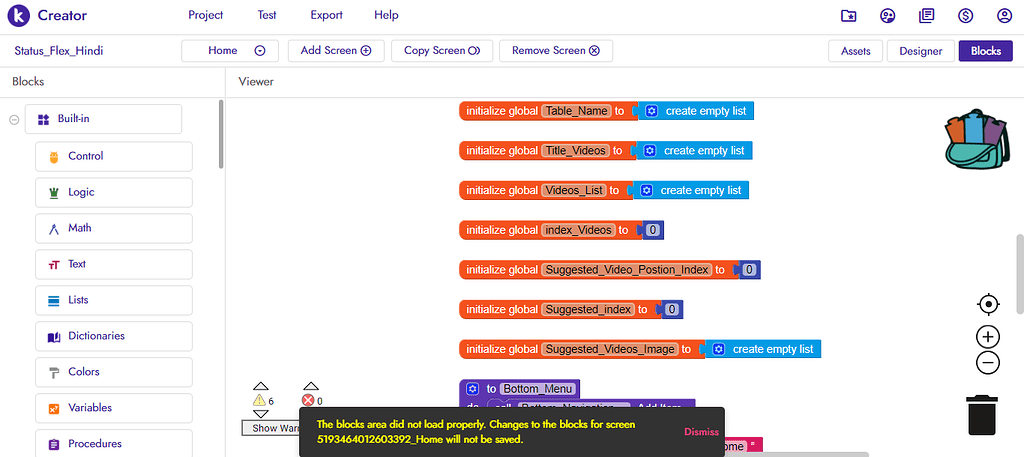Open the user account icon

1004,16
